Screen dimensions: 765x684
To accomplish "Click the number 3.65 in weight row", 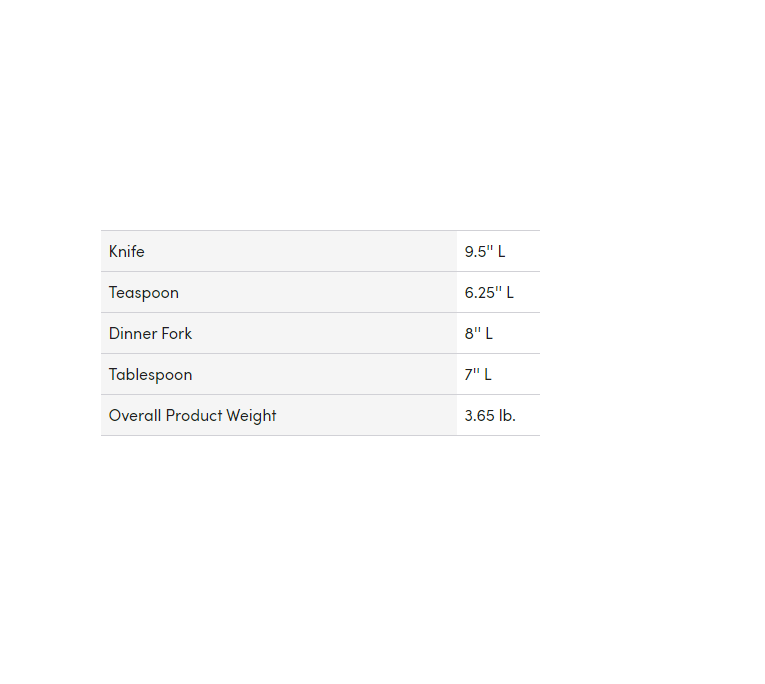I will 480,416.
